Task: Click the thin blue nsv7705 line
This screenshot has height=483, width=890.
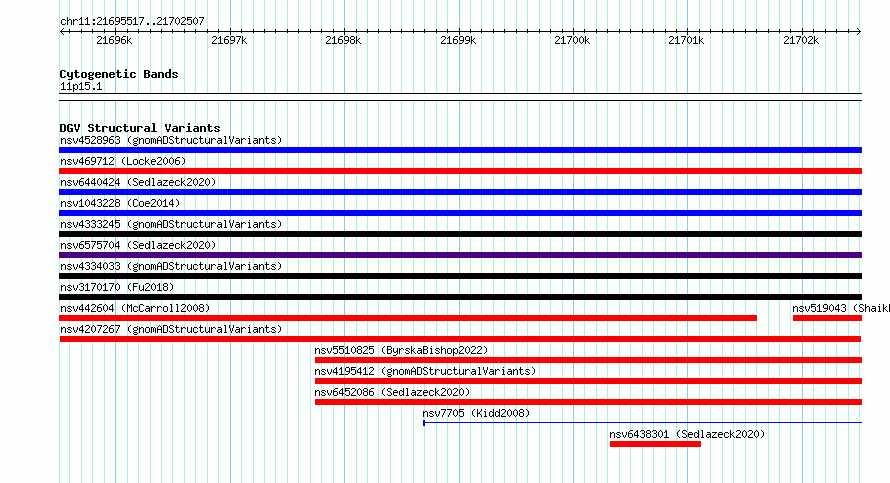Action: [643, 422]
